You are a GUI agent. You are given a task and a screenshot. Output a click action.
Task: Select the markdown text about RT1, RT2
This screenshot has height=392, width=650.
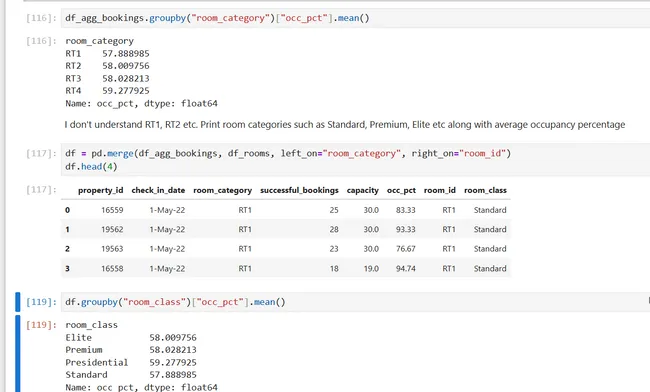344,125
